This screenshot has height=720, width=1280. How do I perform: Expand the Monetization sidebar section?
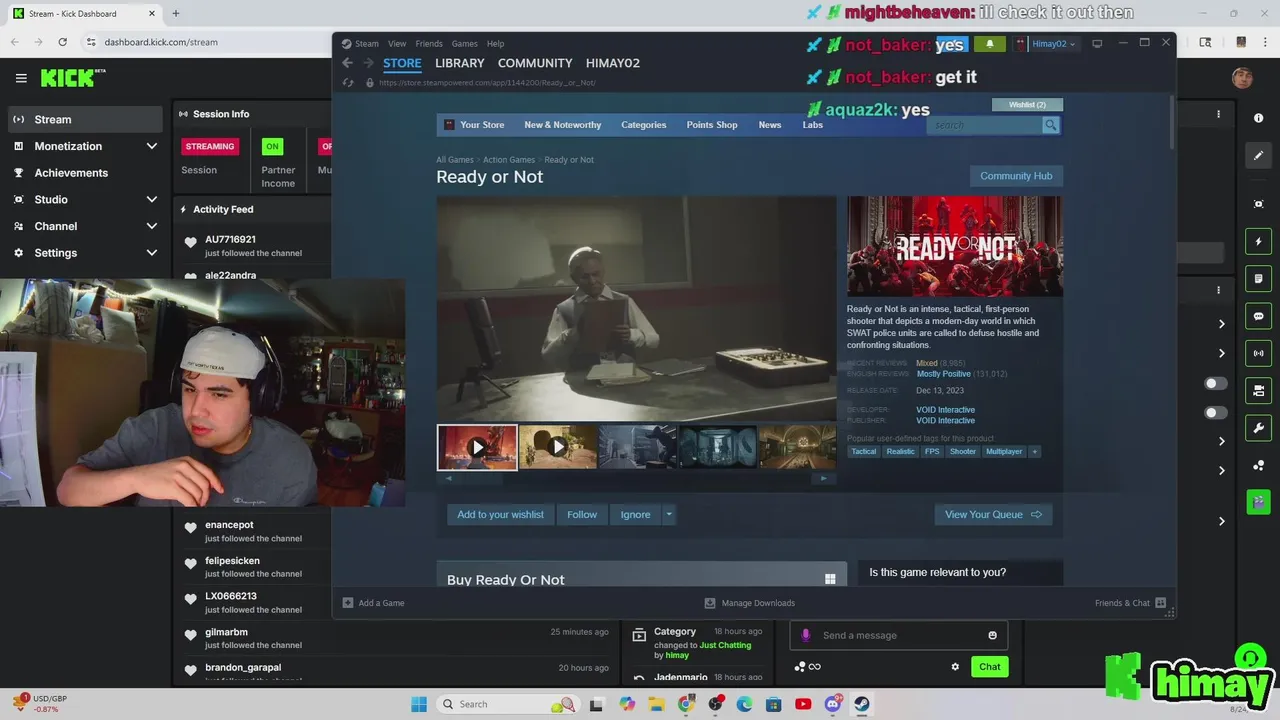coord(152,146)
